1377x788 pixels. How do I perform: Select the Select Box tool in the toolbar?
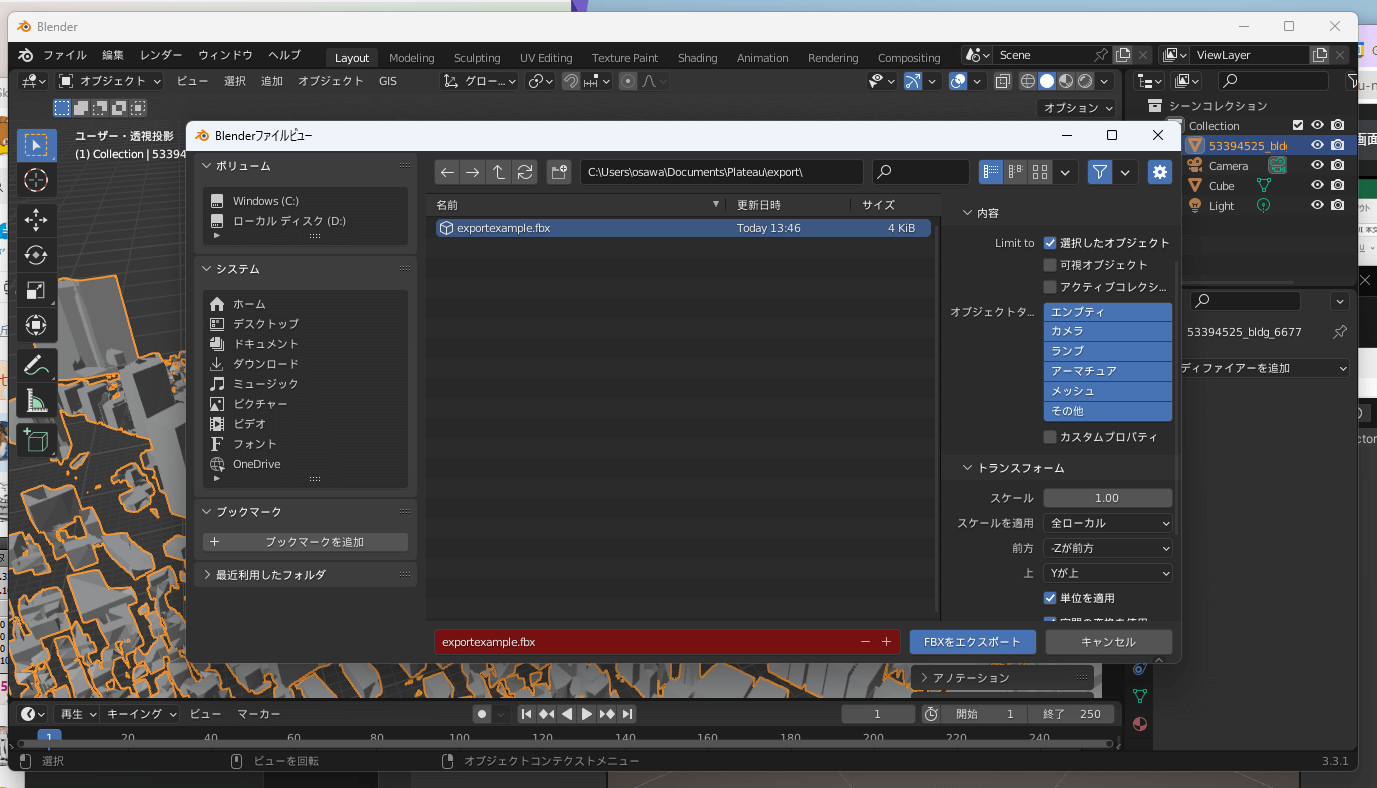coord(36,145)
